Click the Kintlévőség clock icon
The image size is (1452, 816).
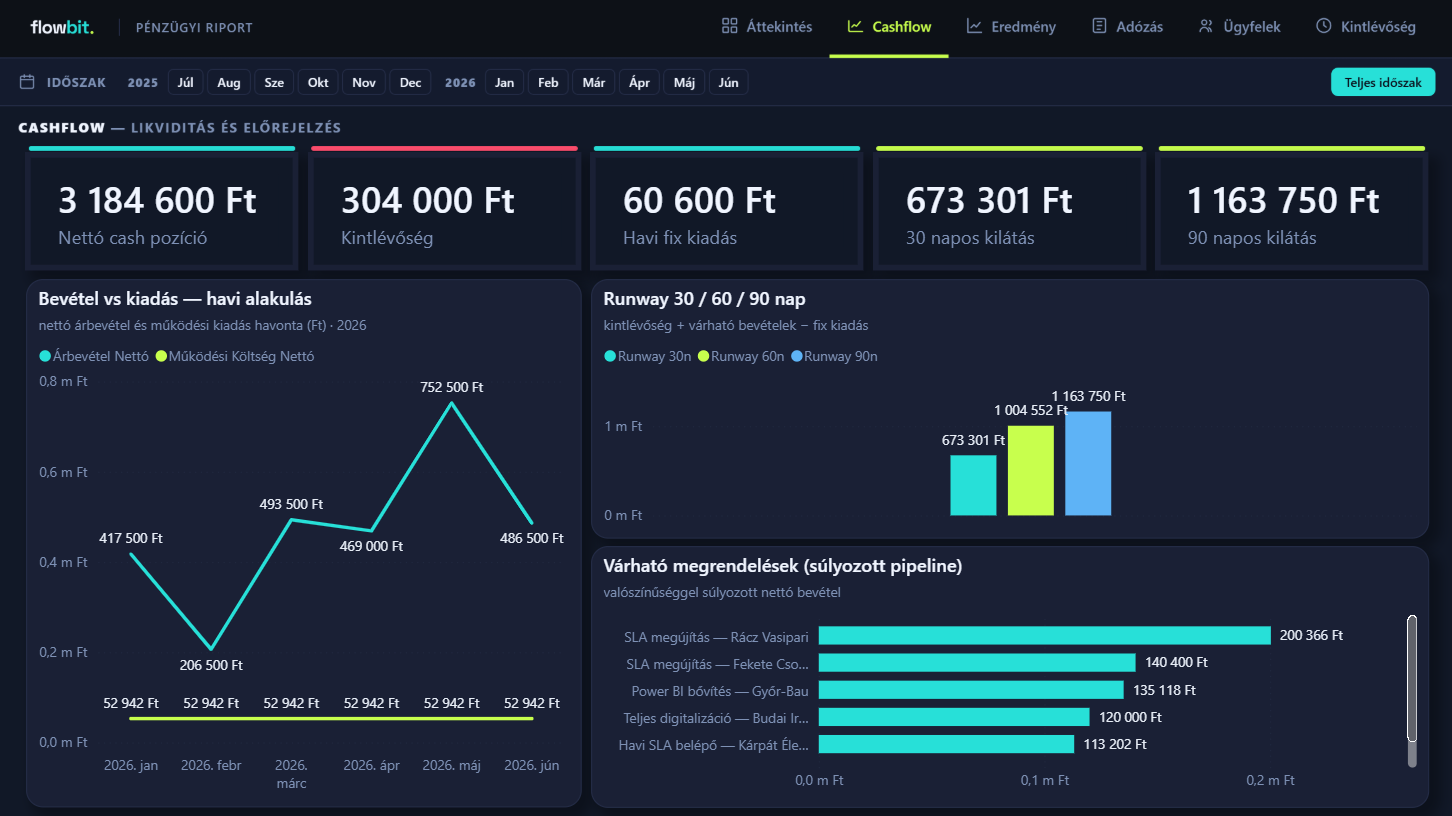pos(1323,26)
